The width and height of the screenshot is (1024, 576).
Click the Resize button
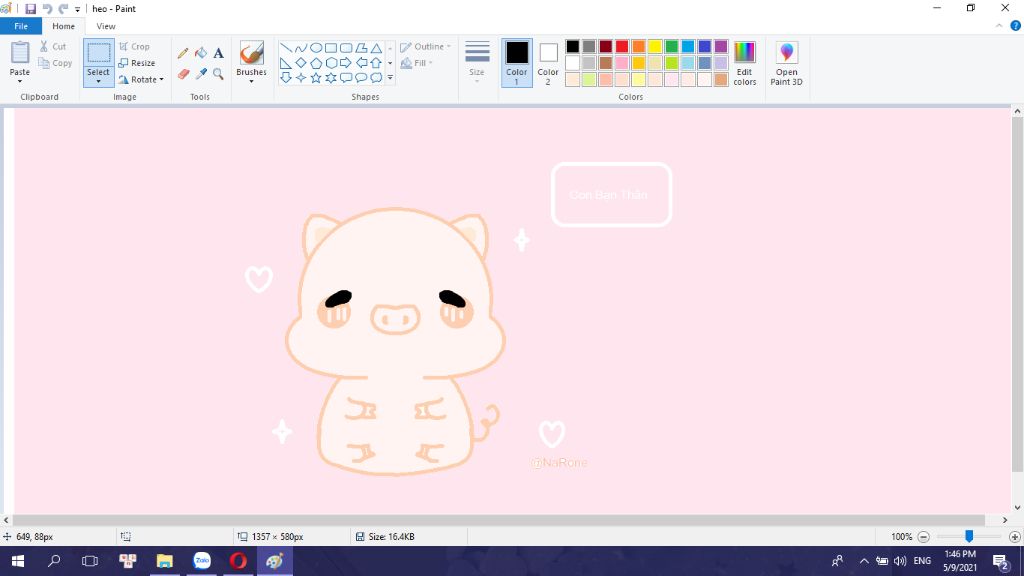[x=137, y=63]
